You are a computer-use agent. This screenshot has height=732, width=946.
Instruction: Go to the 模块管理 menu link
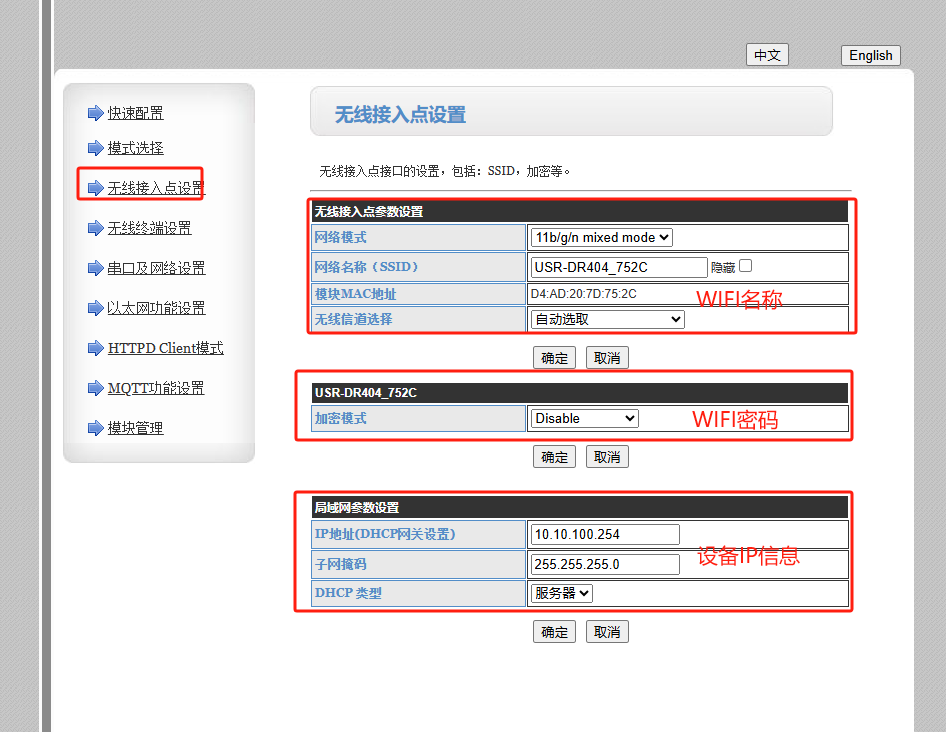[x=135, y=428]
